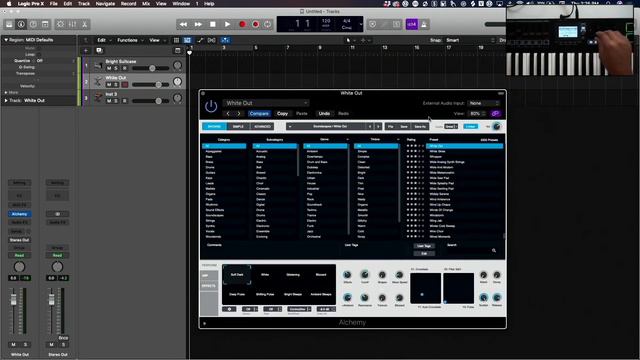Click the Alchemy instrument slot in channel strip

click(19, 214)
